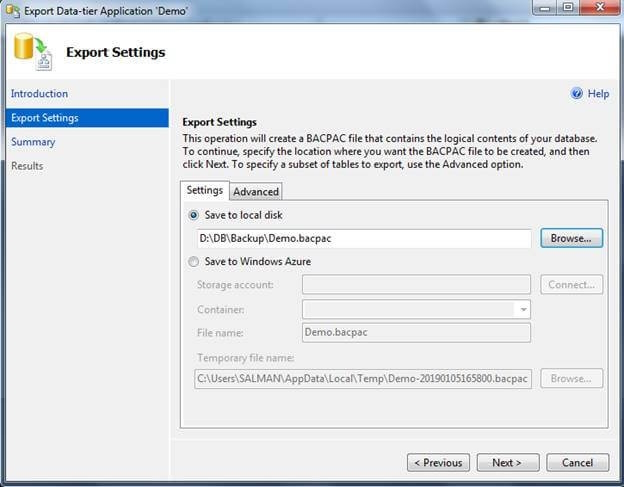Viewport: 624px width, 487px height.
Task: Open the Container dropdown list
Action: (523, 310)
